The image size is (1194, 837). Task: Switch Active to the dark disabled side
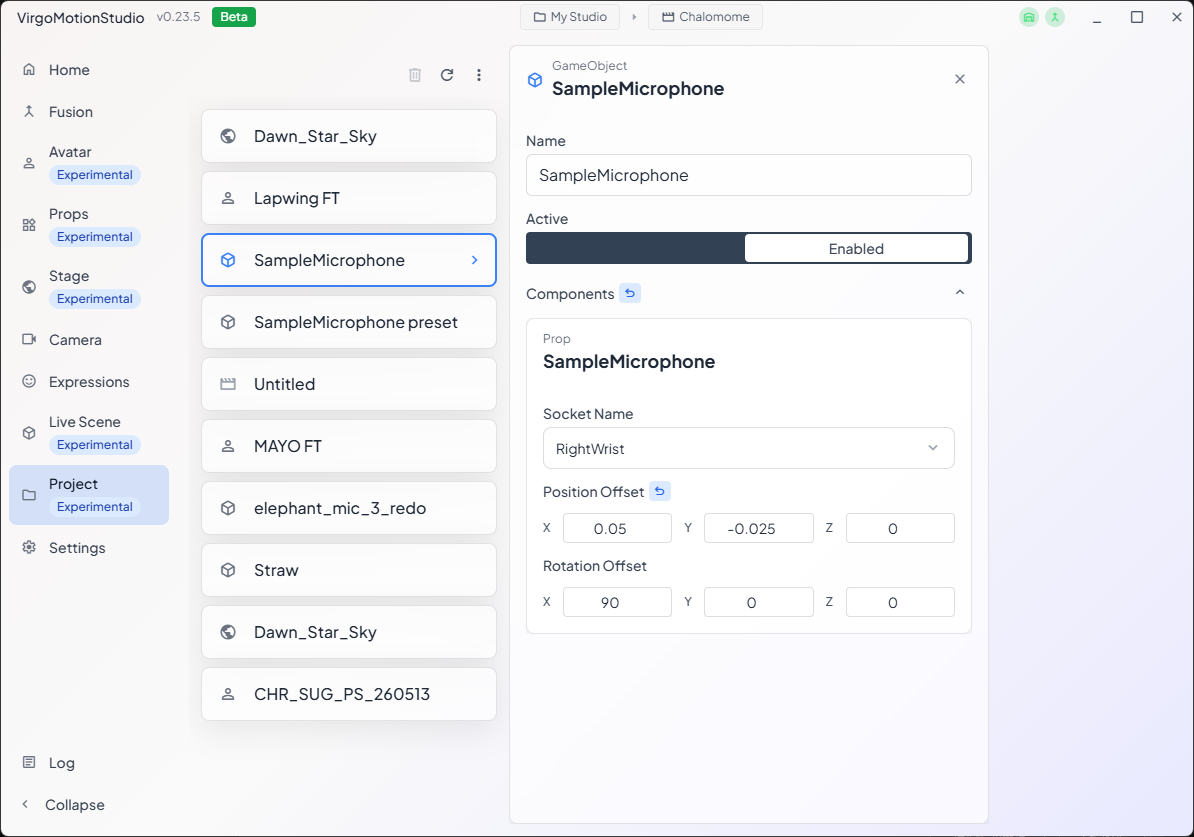click(x=636, y=248)
